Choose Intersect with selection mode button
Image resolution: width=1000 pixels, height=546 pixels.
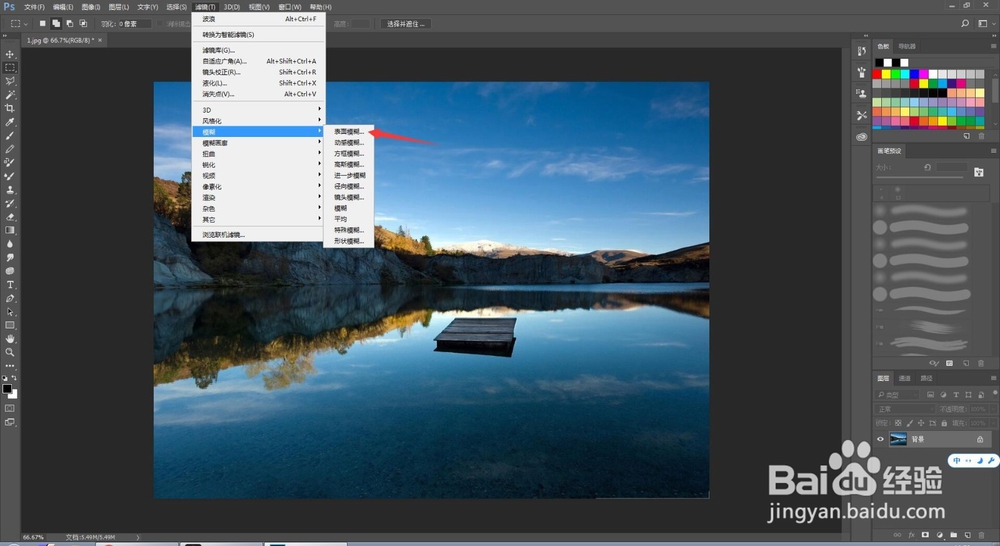click(x=83, y=24)
